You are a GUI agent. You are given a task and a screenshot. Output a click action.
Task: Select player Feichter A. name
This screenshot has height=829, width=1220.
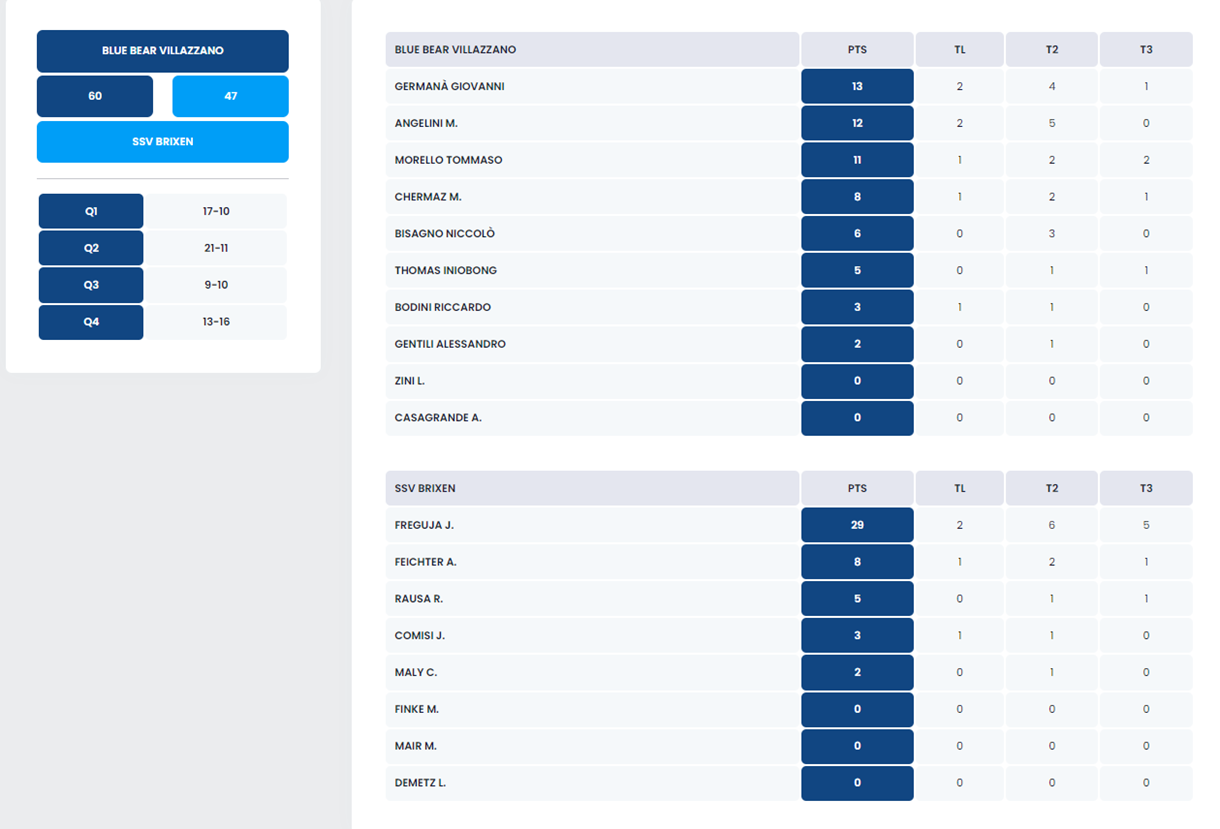tap(426, 562)
